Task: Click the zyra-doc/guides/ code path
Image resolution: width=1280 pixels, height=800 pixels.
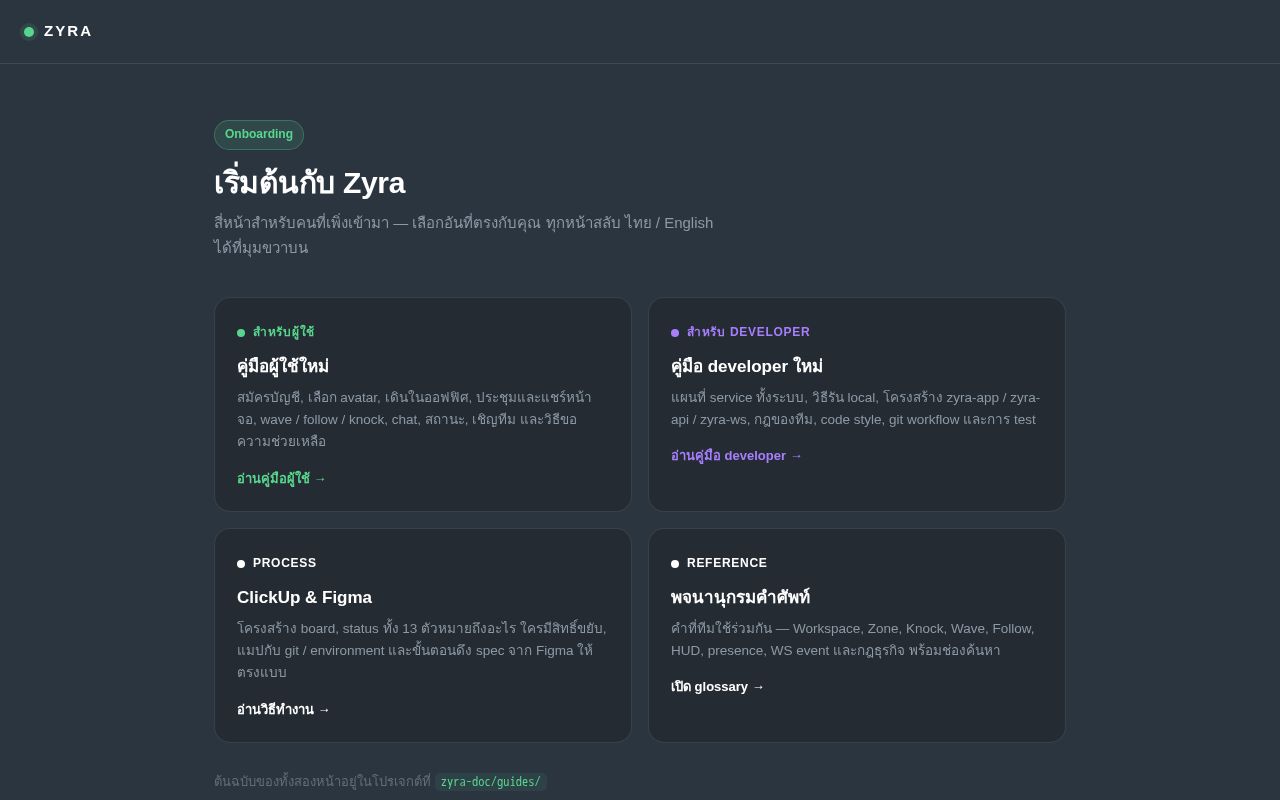Action: tap(491, 782)
